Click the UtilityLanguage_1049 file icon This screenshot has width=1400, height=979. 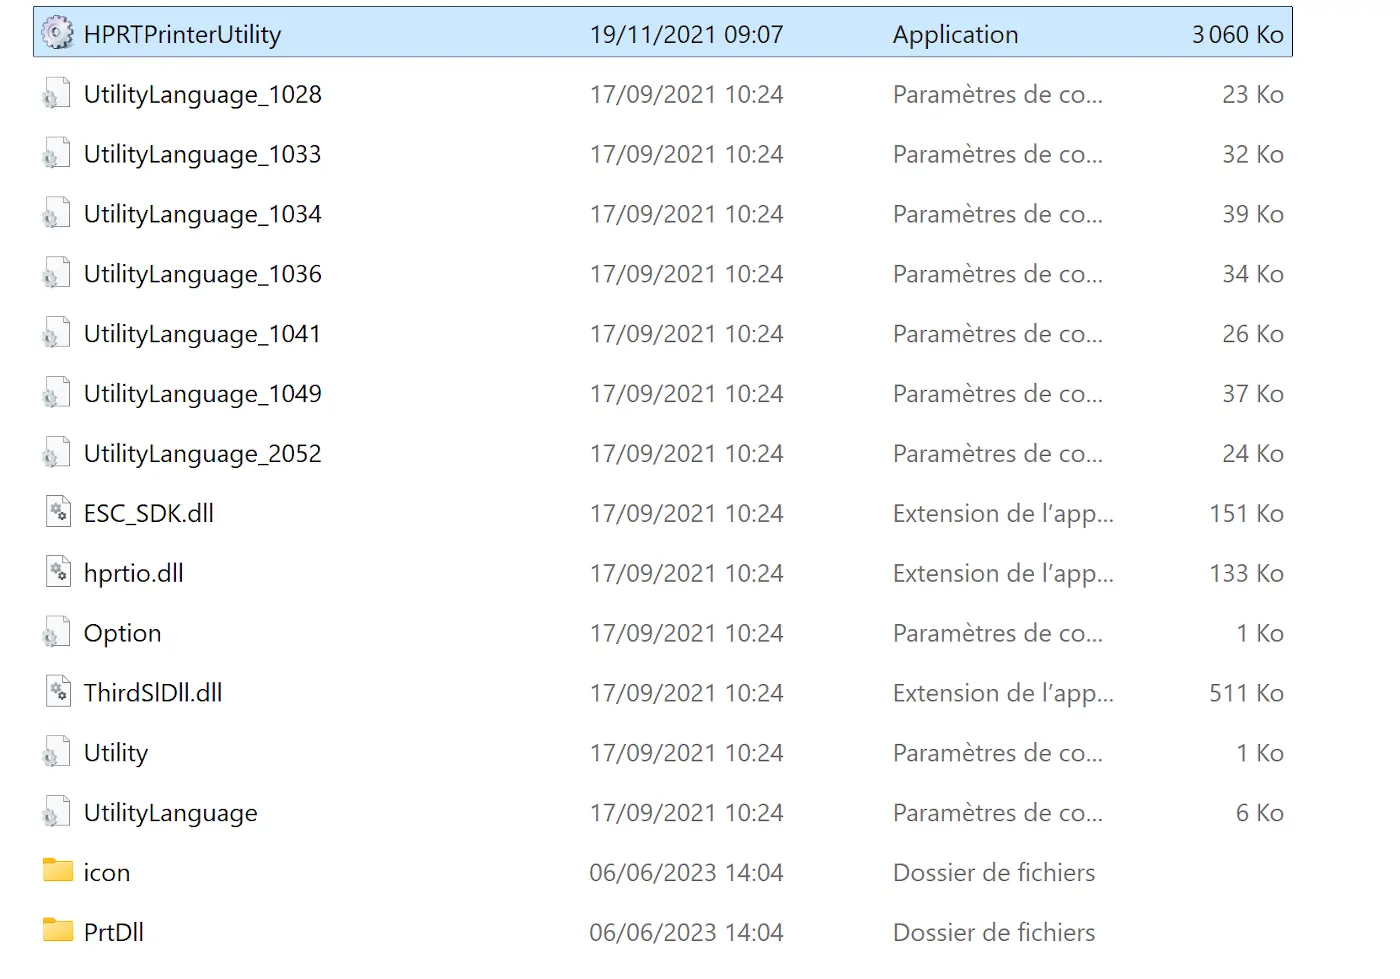(x=56, y=393)
